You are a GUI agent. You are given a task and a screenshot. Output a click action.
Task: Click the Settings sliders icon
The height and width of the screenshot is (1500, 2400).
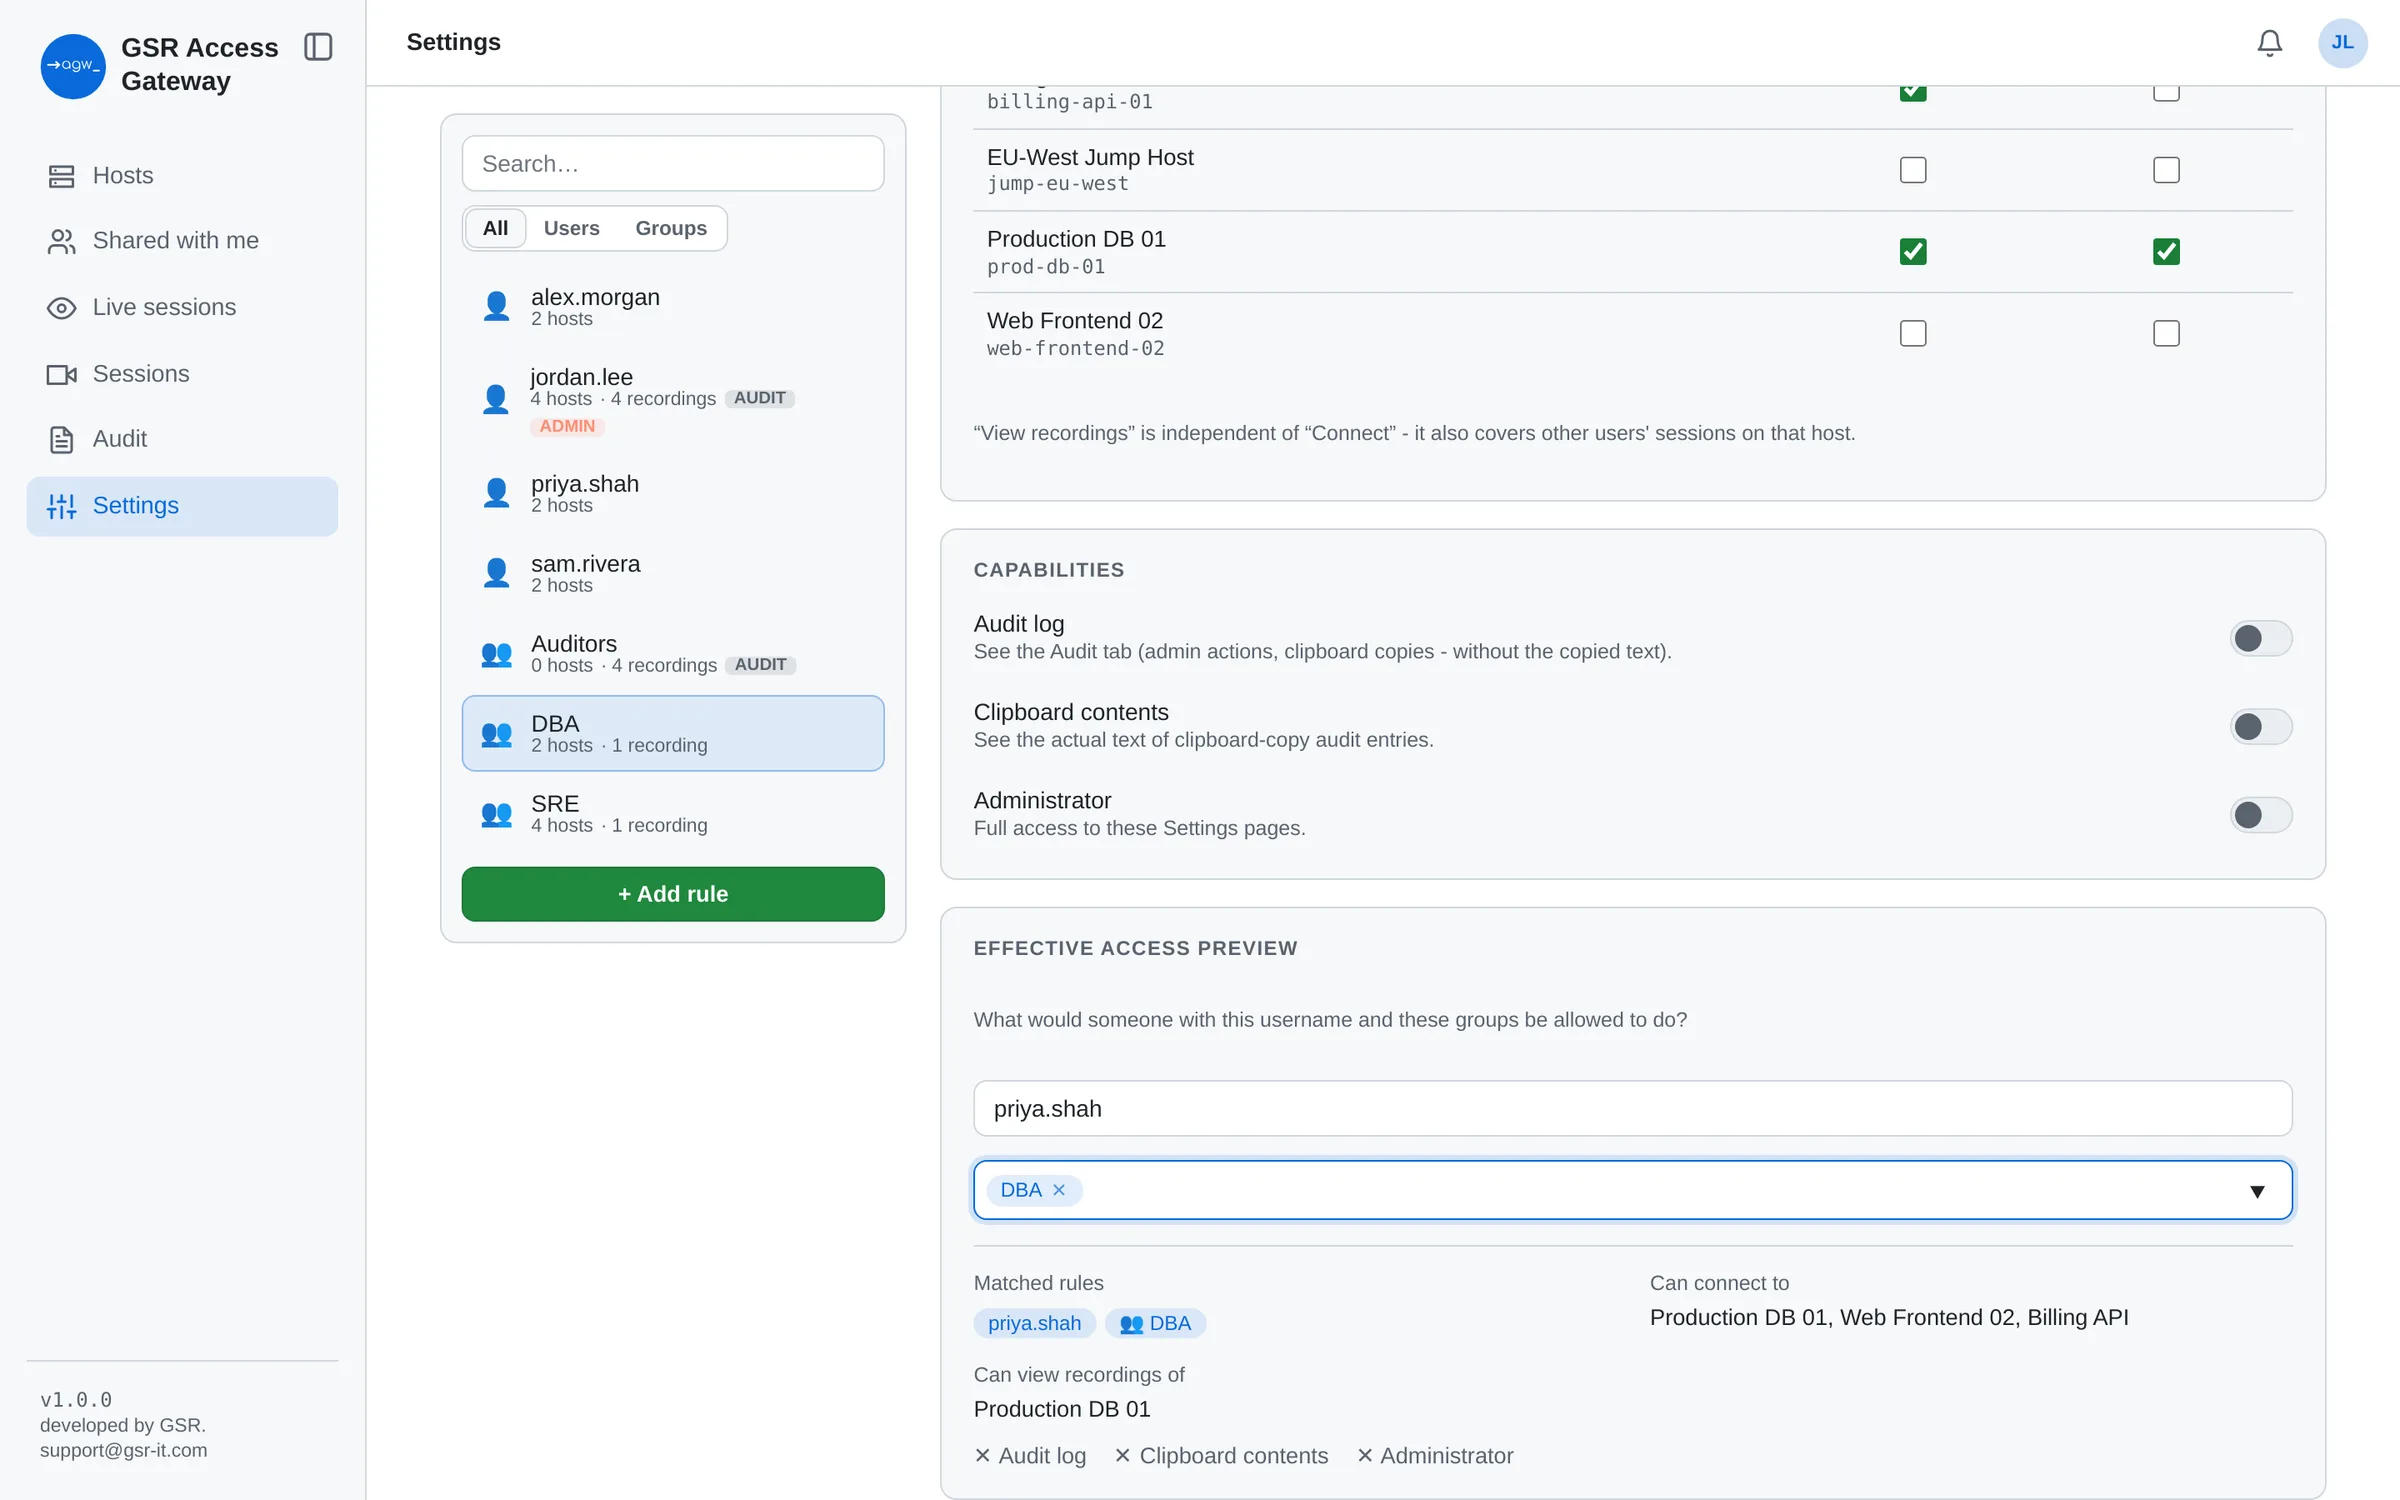click(62, 506)
